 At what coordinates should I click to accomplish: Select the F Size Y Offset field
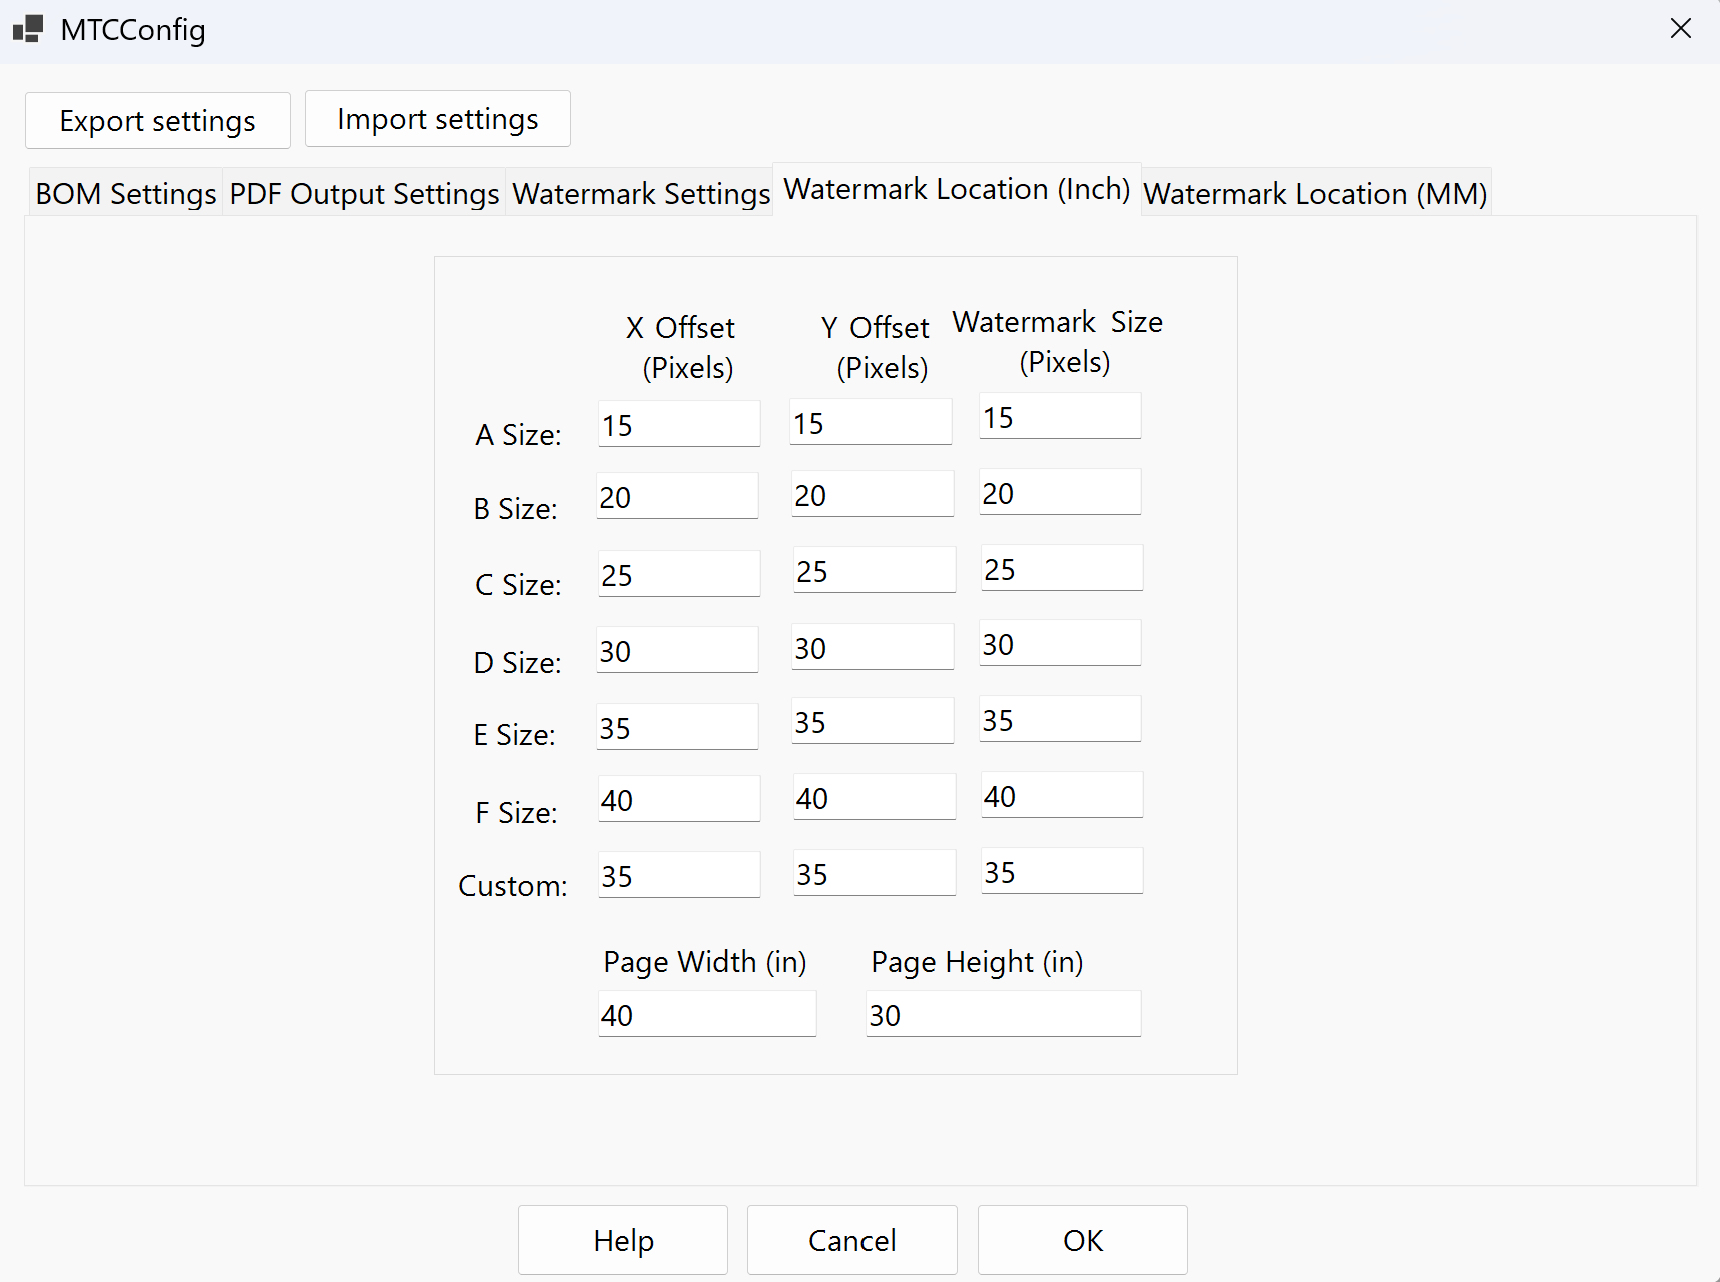(875, 797)
